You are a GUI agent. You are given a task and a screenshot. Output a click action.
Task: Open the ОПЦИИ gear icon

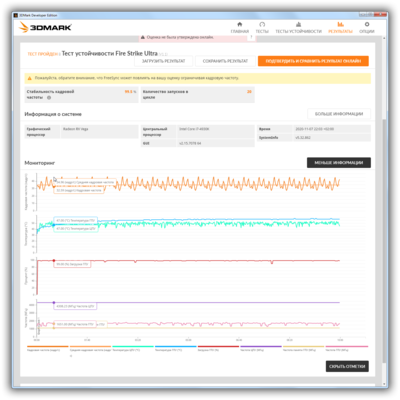pyautogui.click(x=367, y=24)
